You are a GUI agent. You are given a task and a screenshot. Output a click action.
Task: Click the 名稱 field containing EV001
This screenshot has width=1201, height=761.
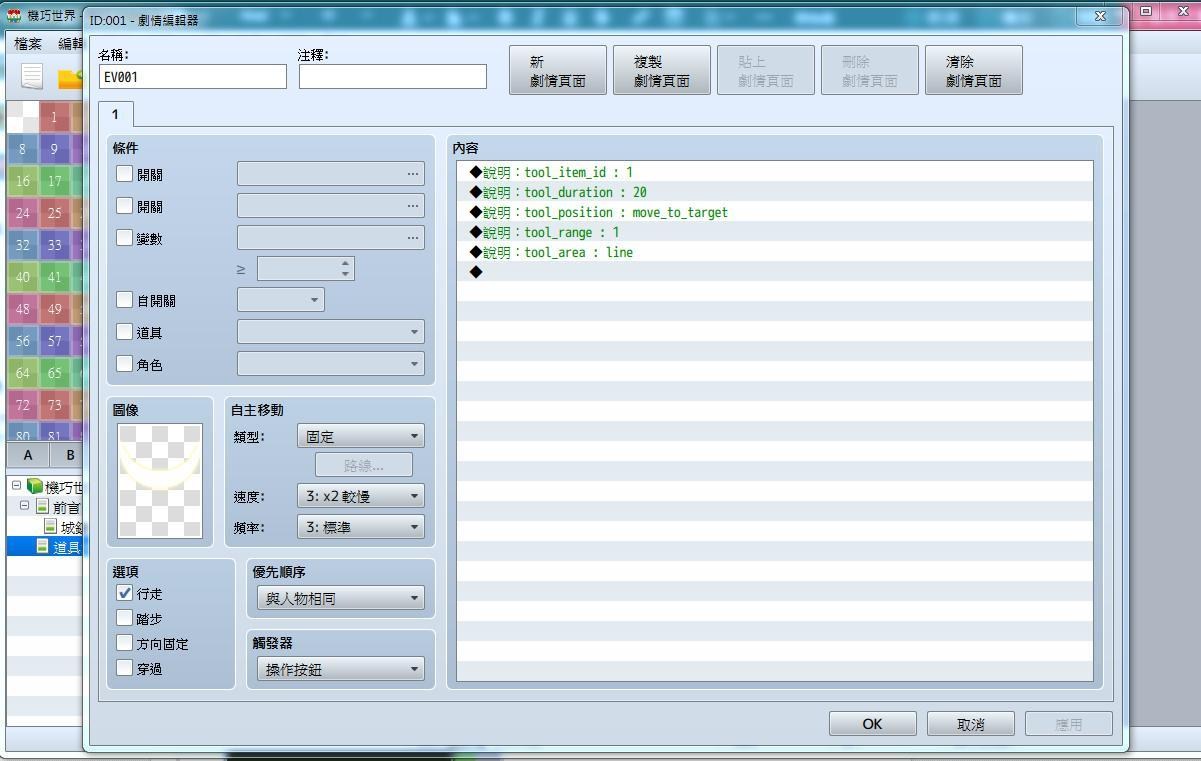[x=193, y=77]
